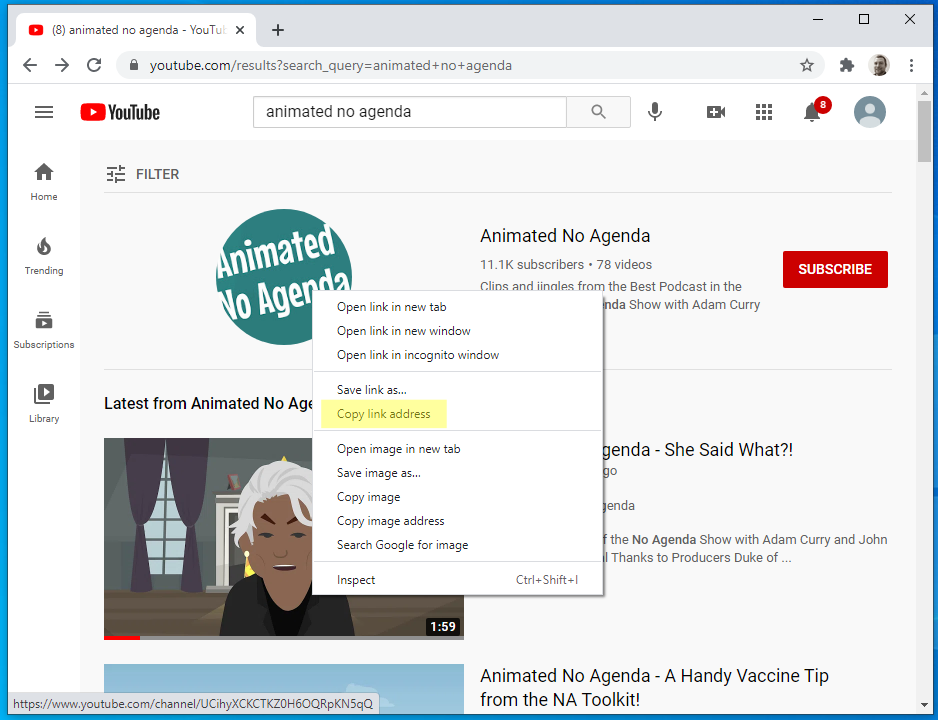Open the YouTube guide hamburger menu
The image size is (938, 720).
(44, 112)
